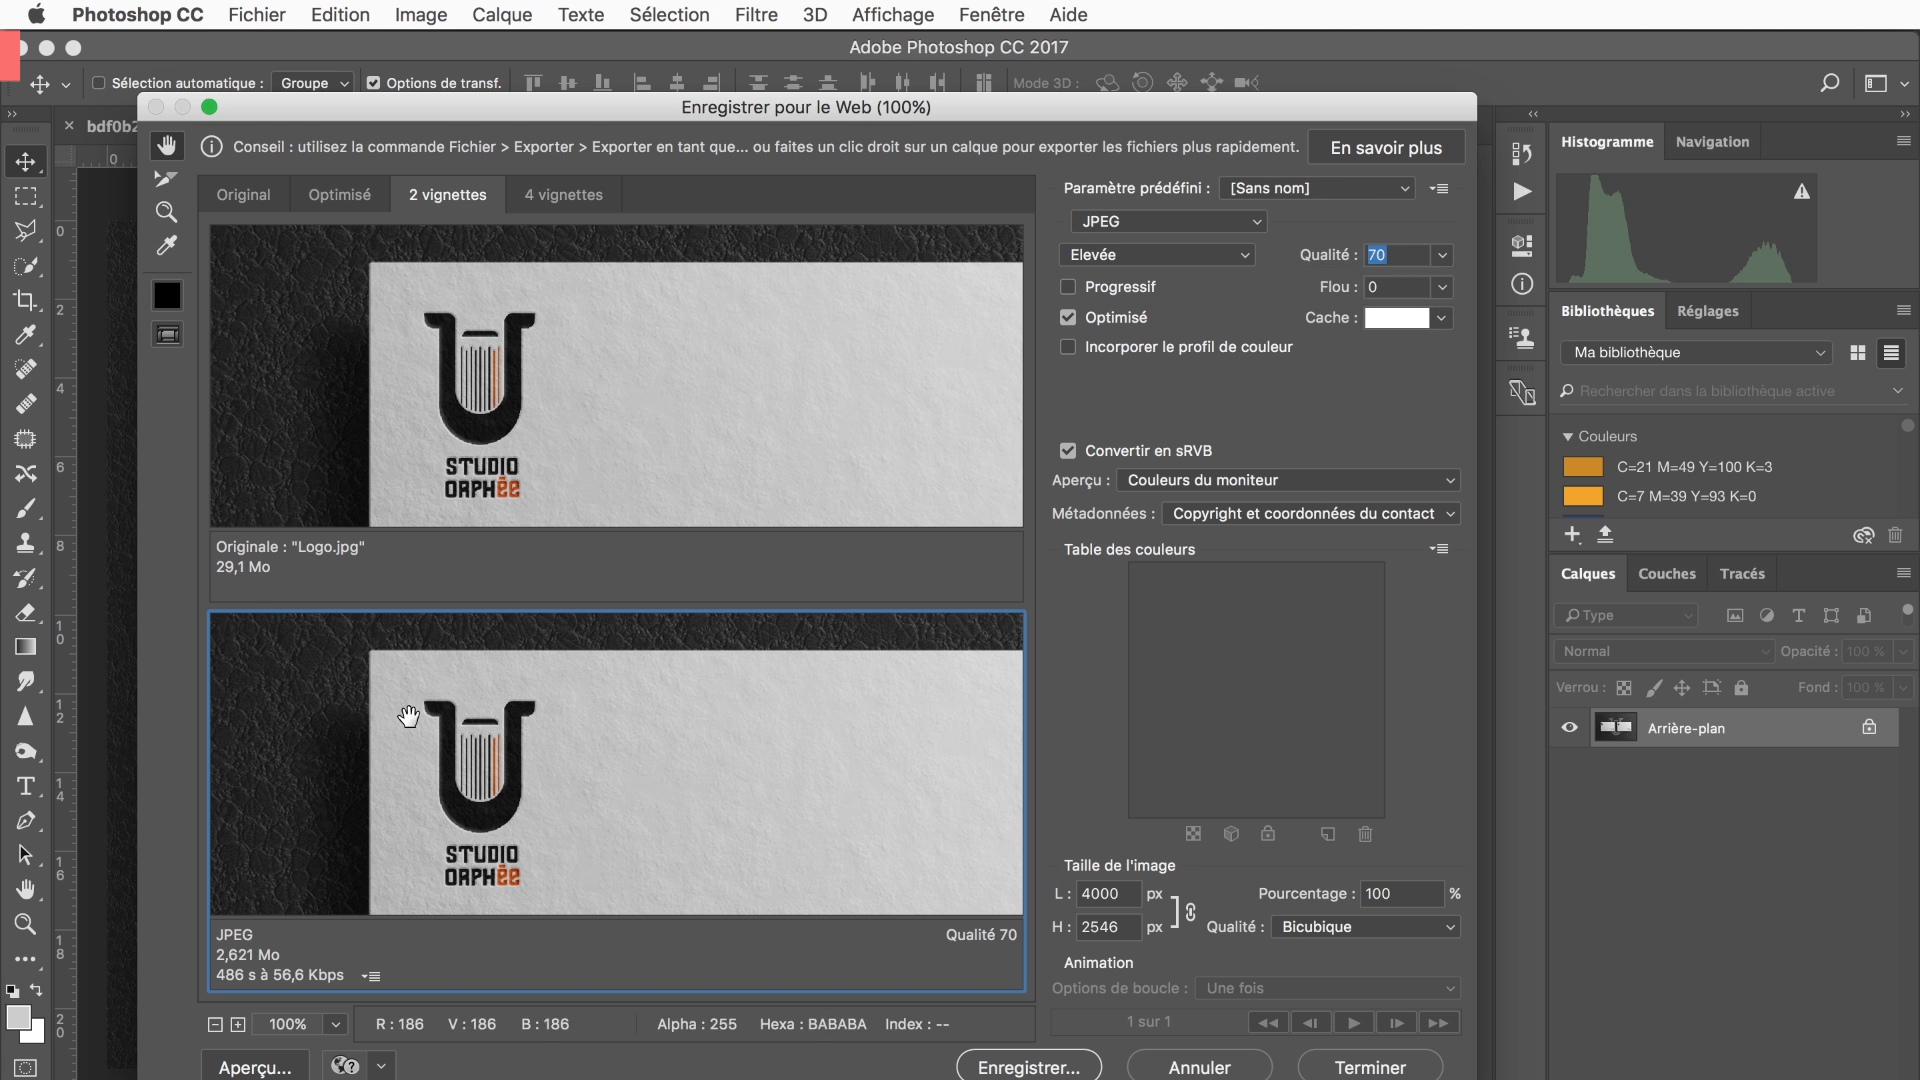Select the Crop tool in main toolbar
Screen dimensions: 1920x1080
26,300
